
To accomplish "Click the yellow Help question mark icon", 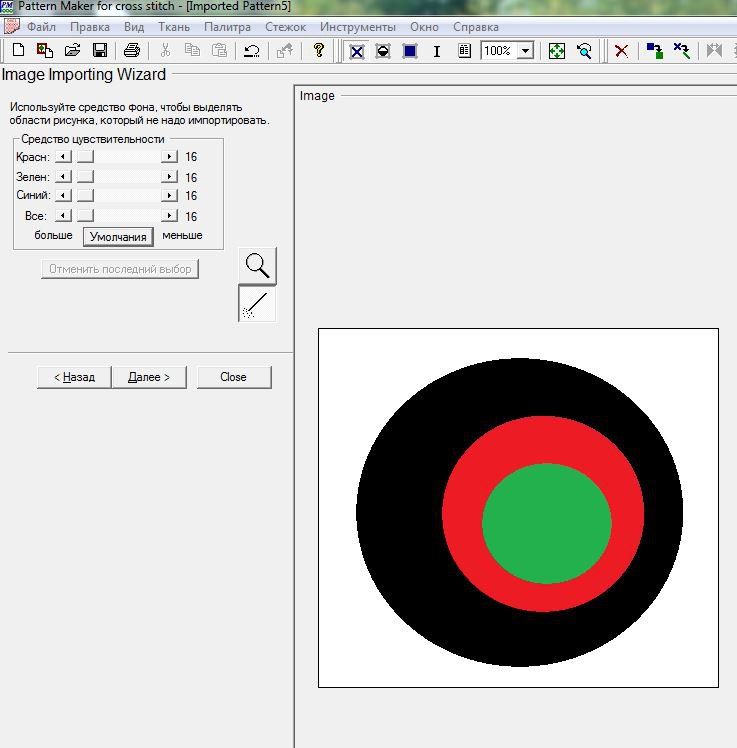I will pyautogui.click(x=319, y=50).
